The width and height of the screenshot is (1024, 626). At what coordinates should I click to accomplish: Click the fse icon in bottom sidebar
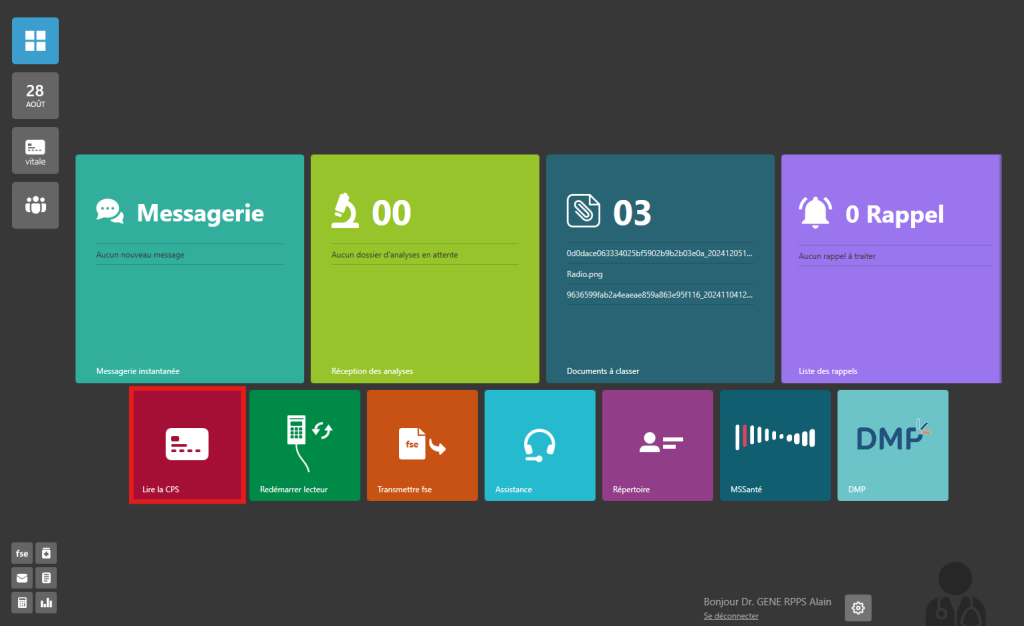coord(21,553)
